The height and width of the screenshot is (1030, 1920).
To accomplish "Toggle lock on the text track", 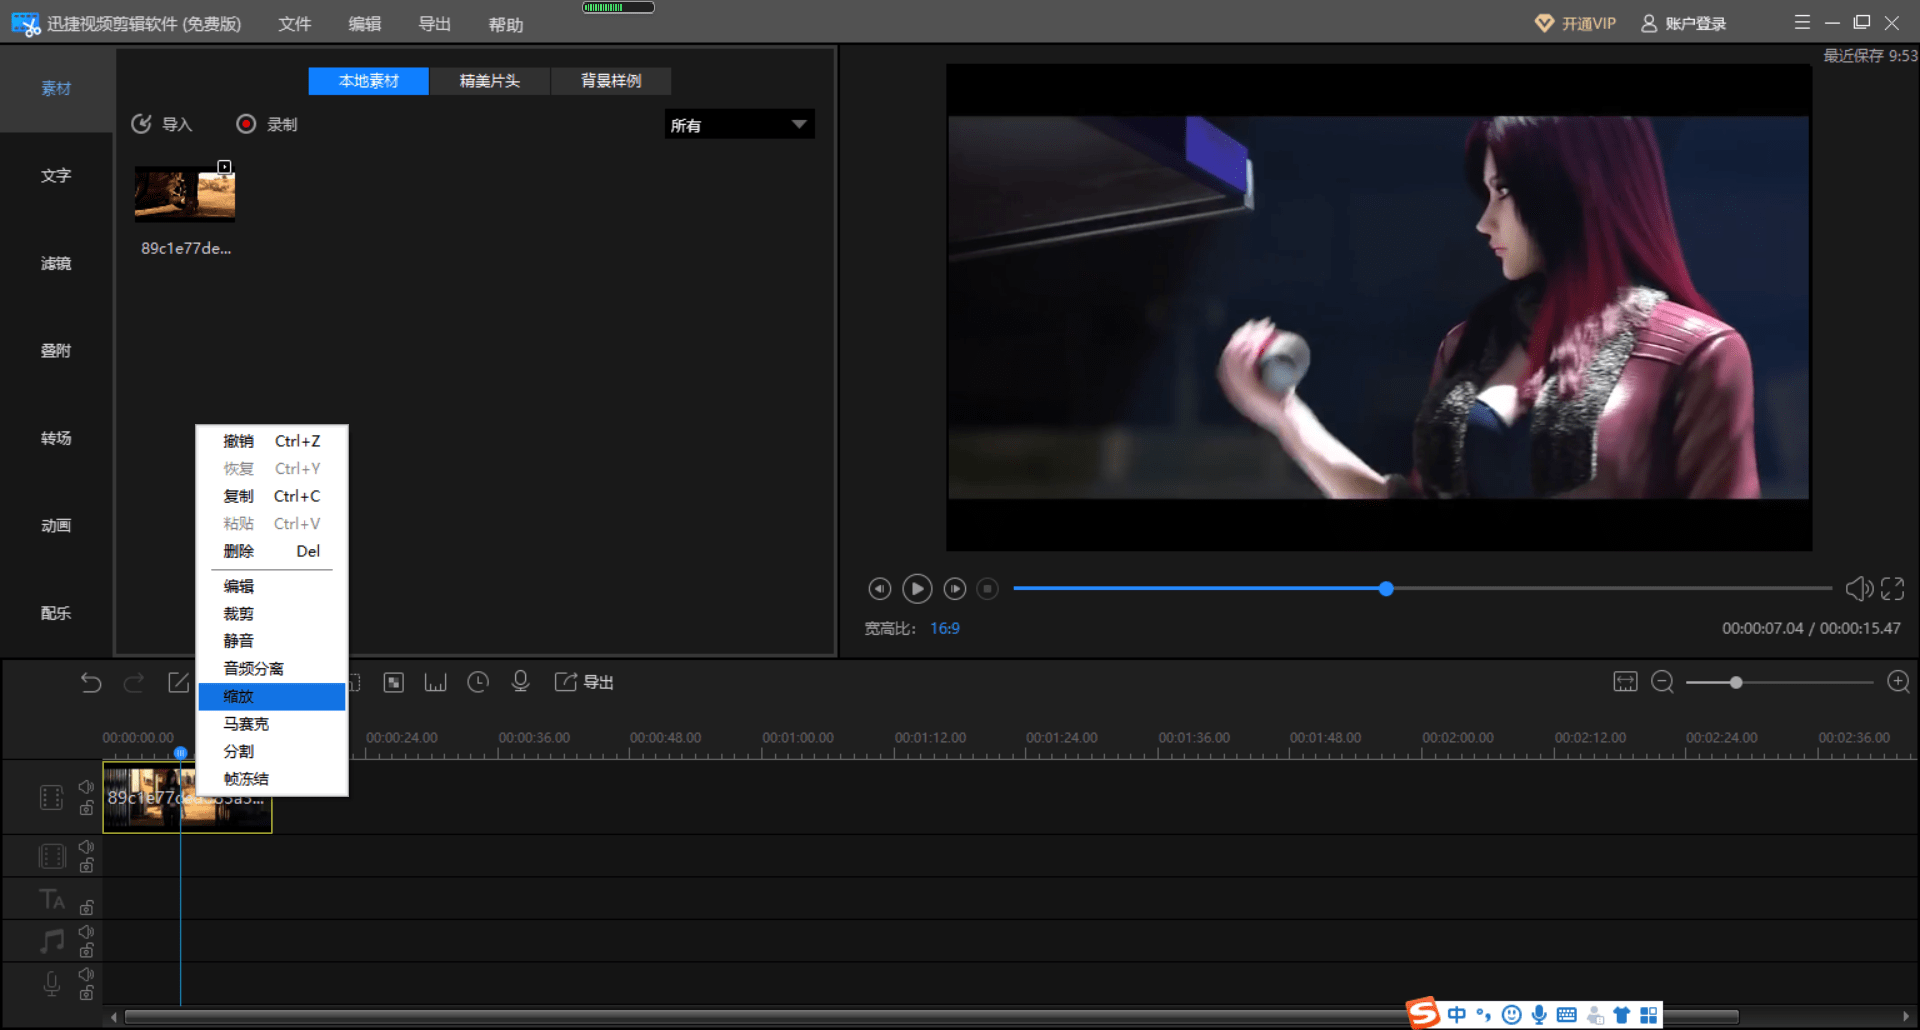I will pyautogui.click(x=87, y=908).
